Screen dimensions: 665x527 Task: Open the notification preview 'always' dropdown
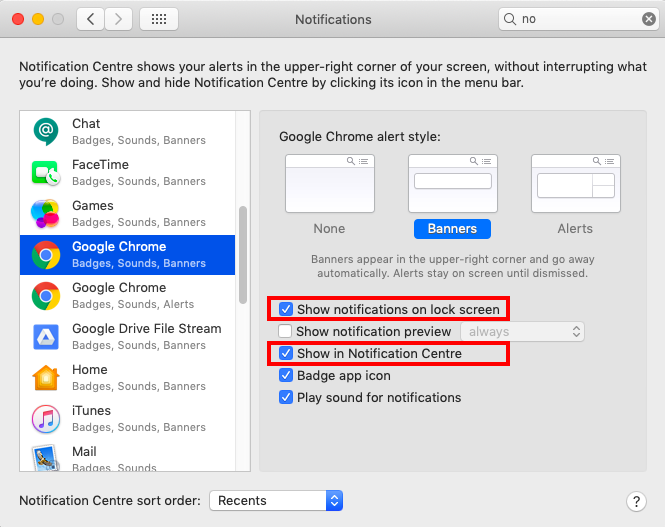coord(522,332)
